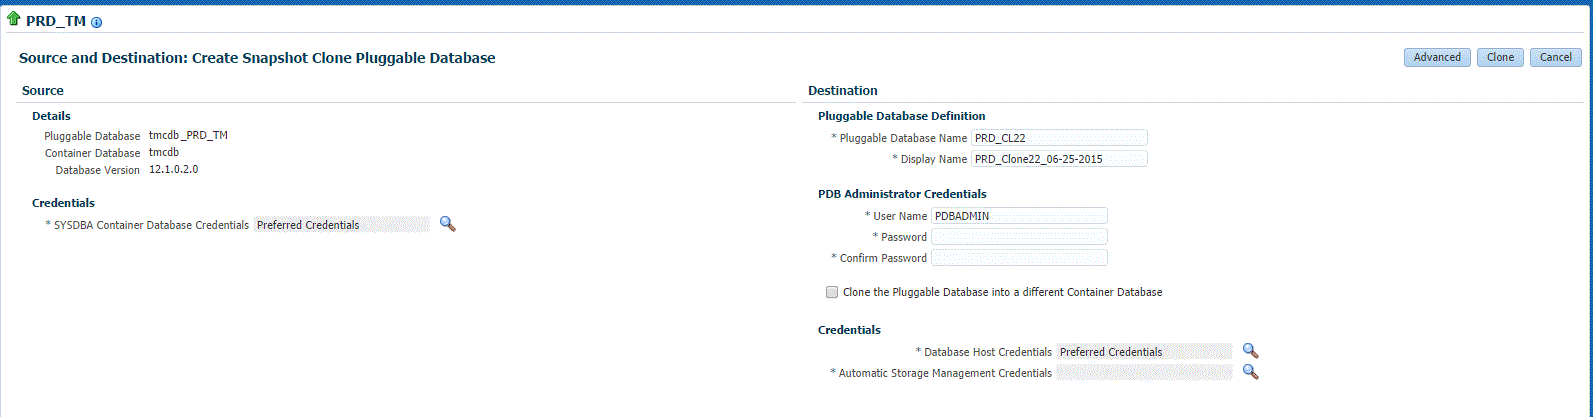
Task: Select the PDB administrator User Name field
Action: pyautogui.click(x=1019, y=216)
